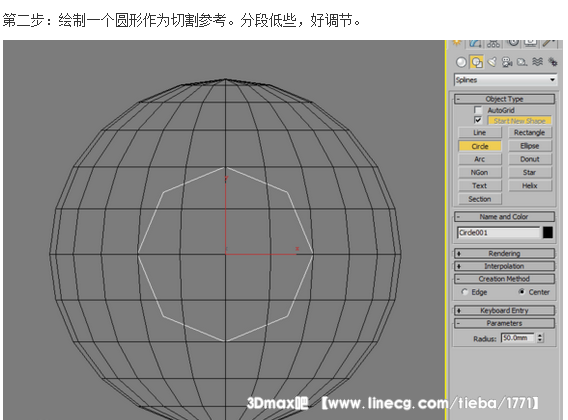Select the Space Warps wave icon
This screenshot has width=568, height=420.
click(x=538, y=62)
